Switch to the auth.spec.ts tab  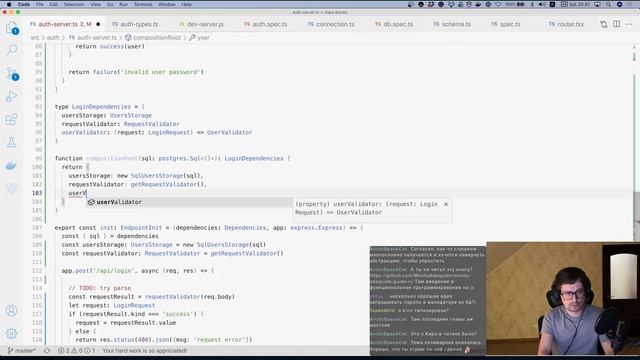click(269, 24)
